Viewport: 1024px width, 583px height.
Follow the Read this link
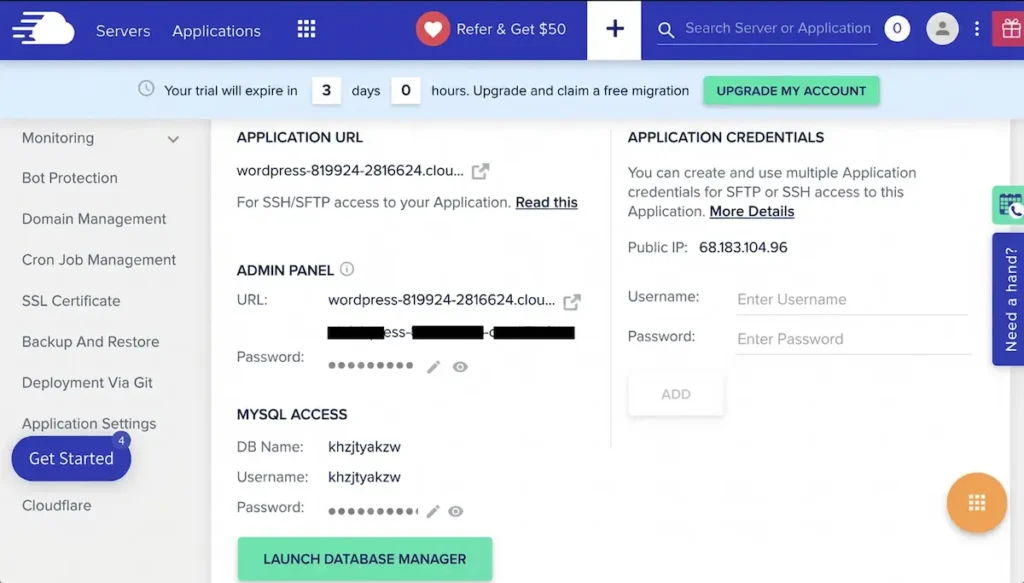[x=546, y=202]
